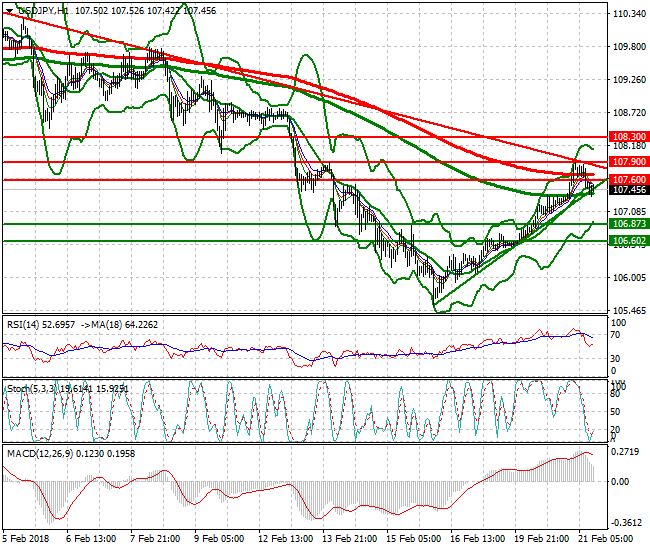Click the RSI 30 level scale value
This screenshot has height=550, width=650.
[x=616, y=359]
